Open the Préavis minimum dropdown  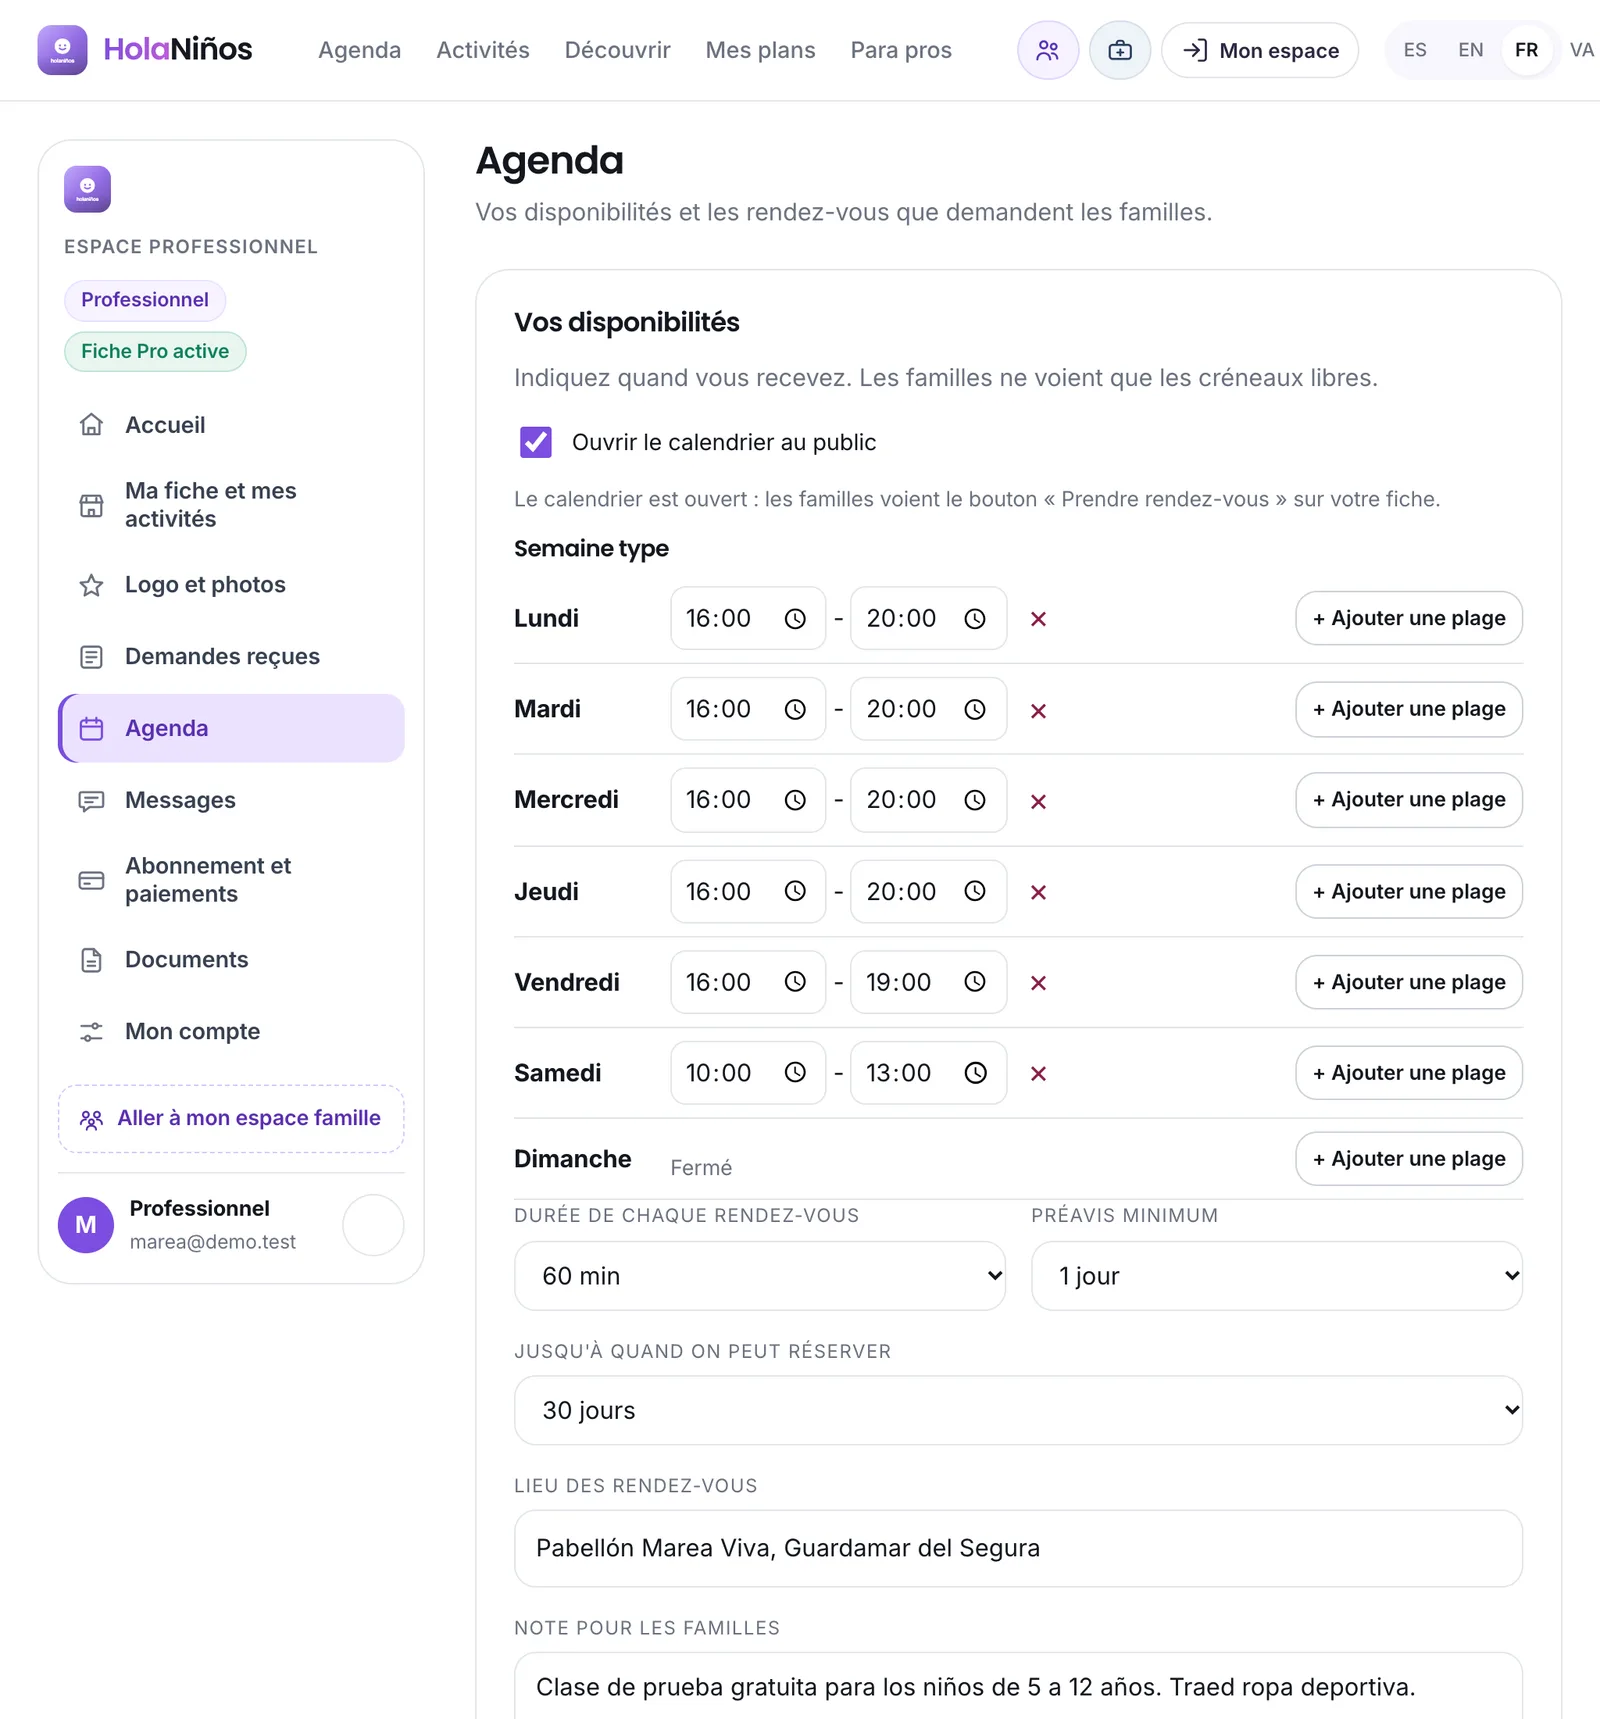tap(1277, 1276)
